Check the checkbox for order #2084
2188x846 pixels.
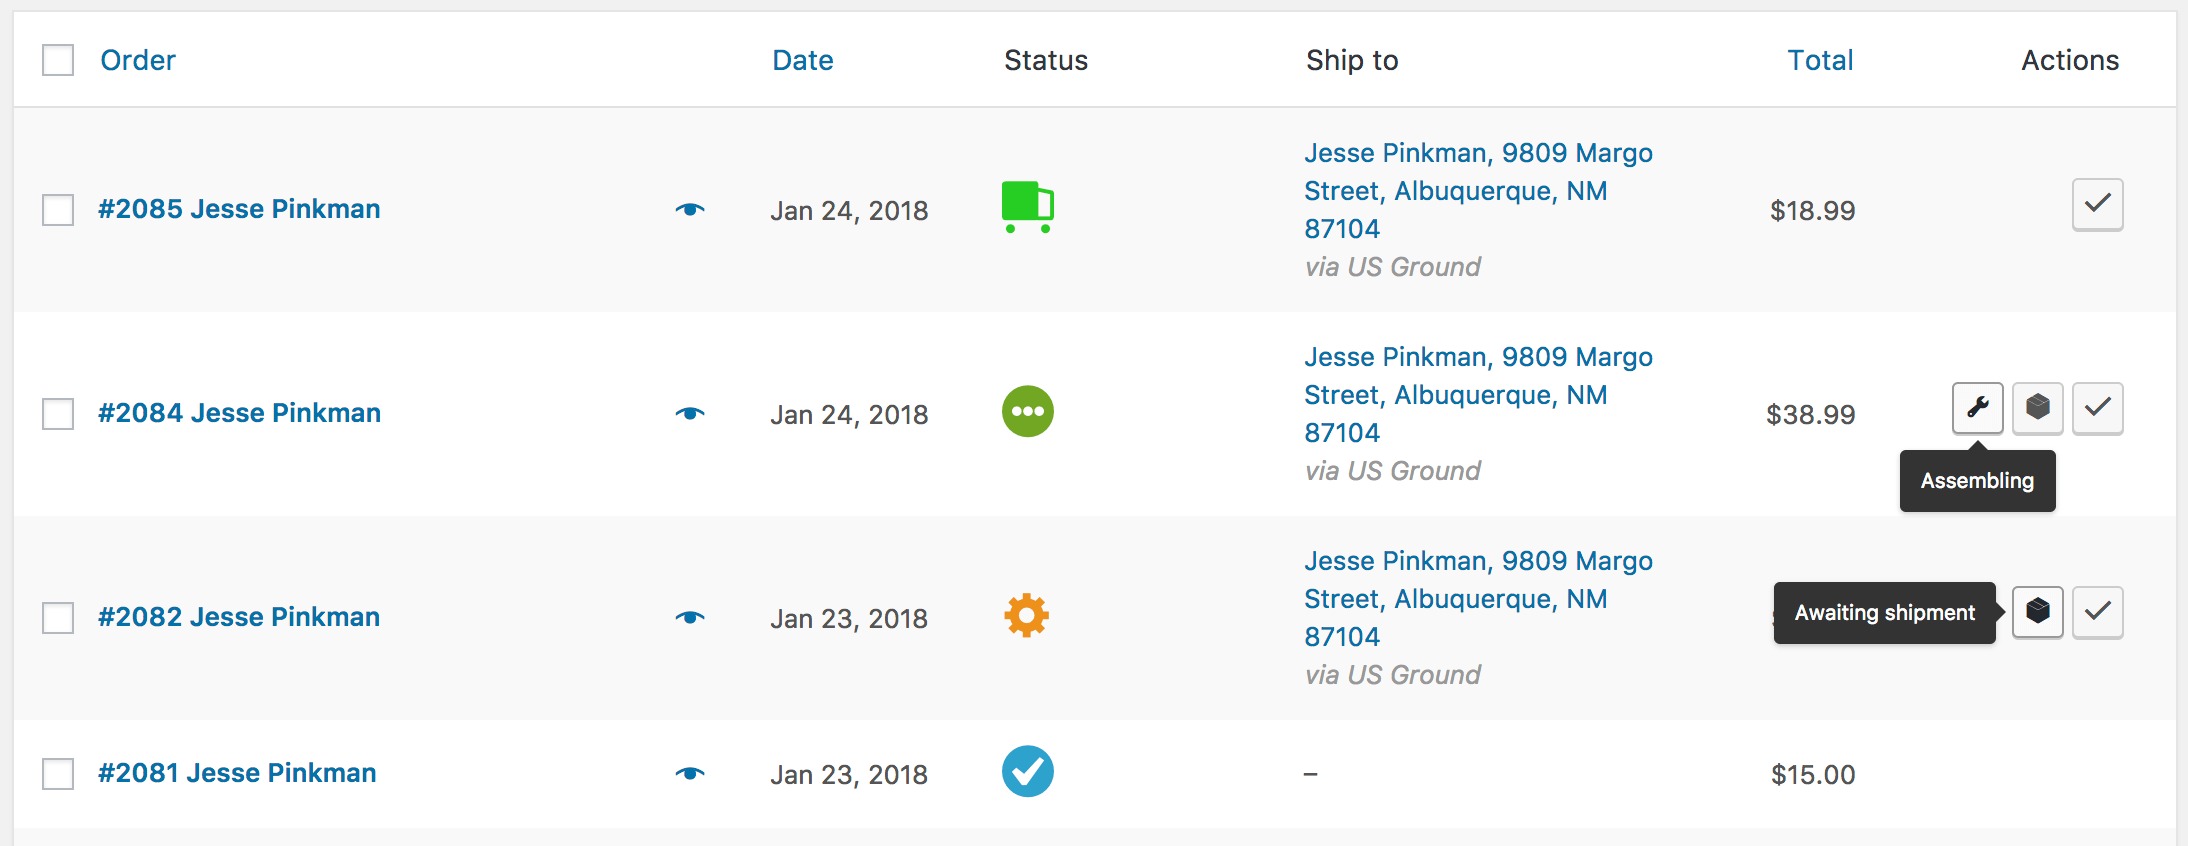click(57, 411)
